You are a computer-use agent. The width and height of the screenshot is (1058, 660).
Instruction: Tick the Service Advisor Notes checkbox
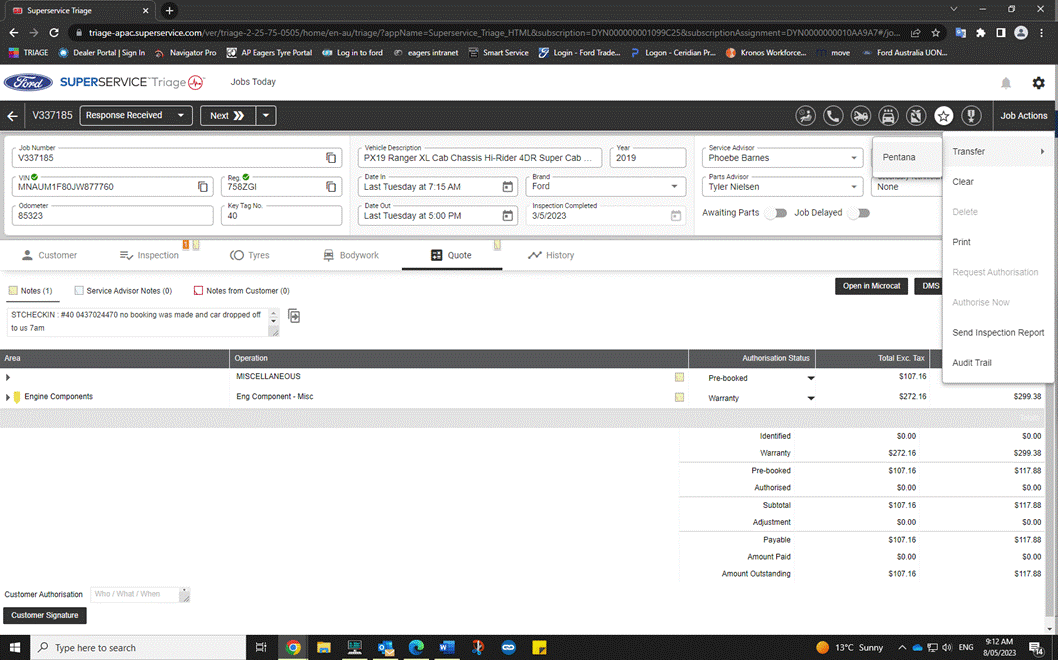[x=79, y=291]
